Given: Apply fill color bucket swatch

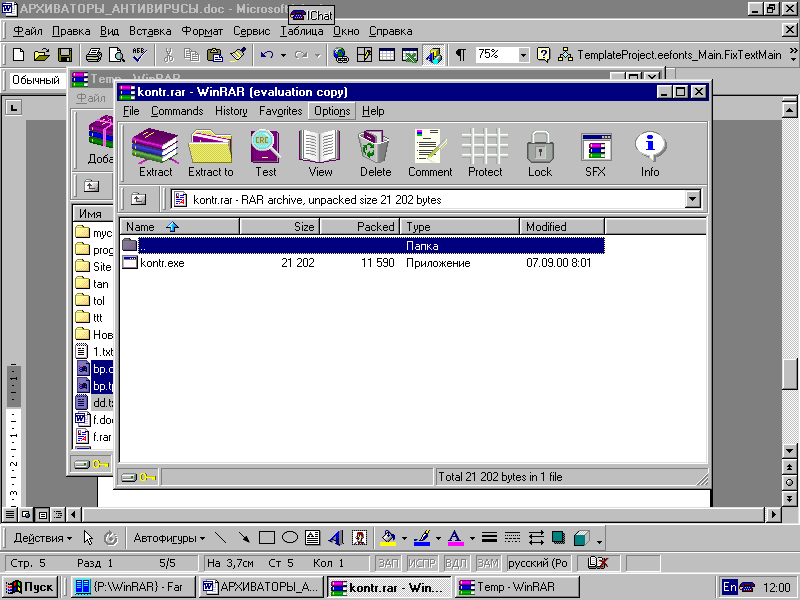Looking at the screenshot, I should [x=388, y=538].
